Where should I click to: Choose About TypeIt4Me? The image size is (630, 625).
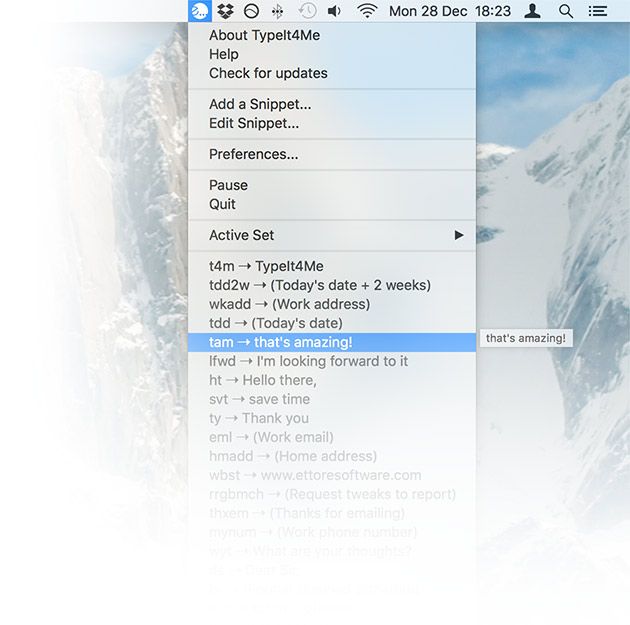[x=332, y=35]
